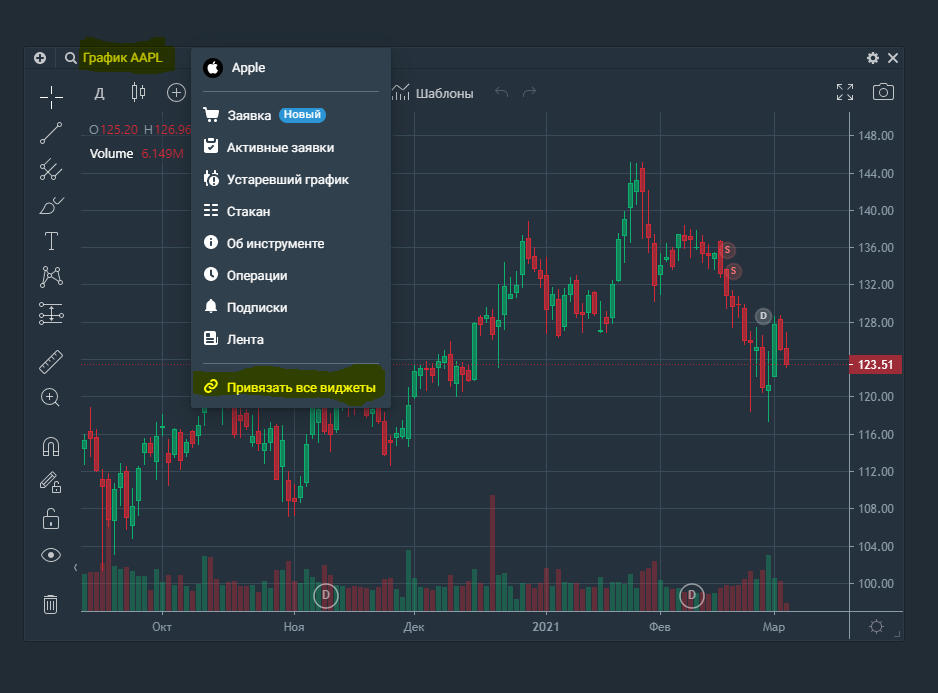Click the current price label 123.51
This screenshot has width=938, height=693.
(x=875, y=364)
